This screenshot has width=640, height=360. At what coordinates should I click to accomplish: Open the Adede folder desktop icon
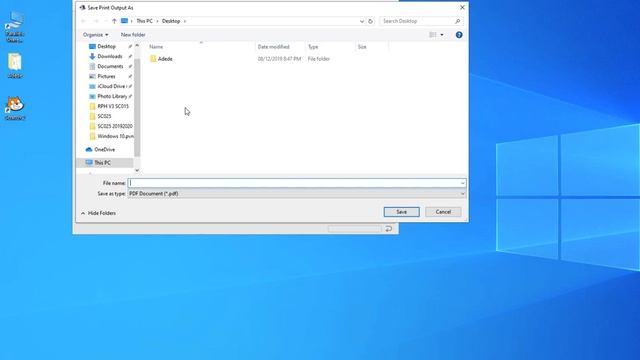tap(15, 65)
